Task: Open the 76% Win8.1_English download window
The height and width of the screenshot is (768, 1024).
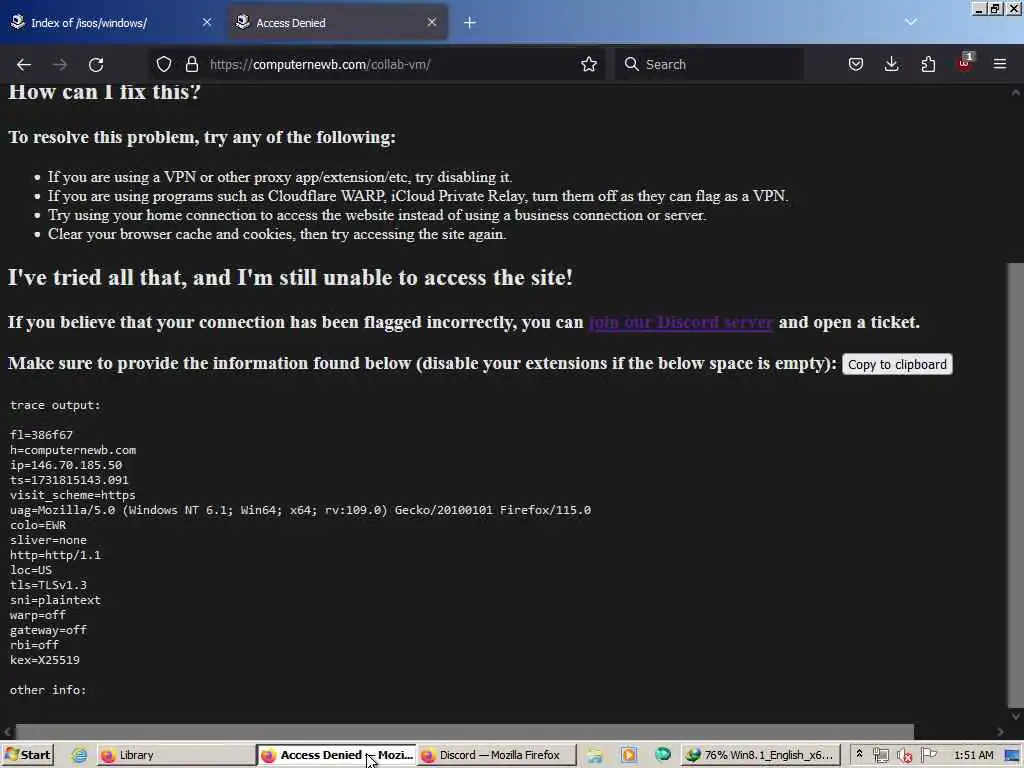Action: point(760,755)
